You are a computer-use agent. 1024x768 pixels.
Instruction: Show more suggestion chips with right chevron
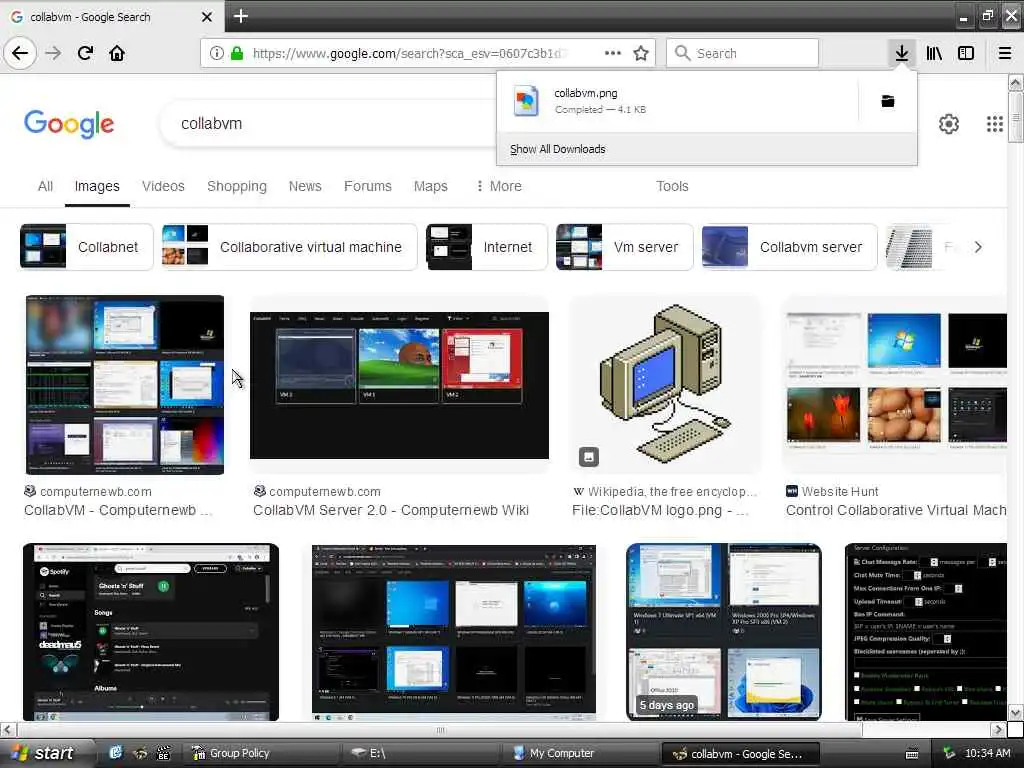click(978, 247)
